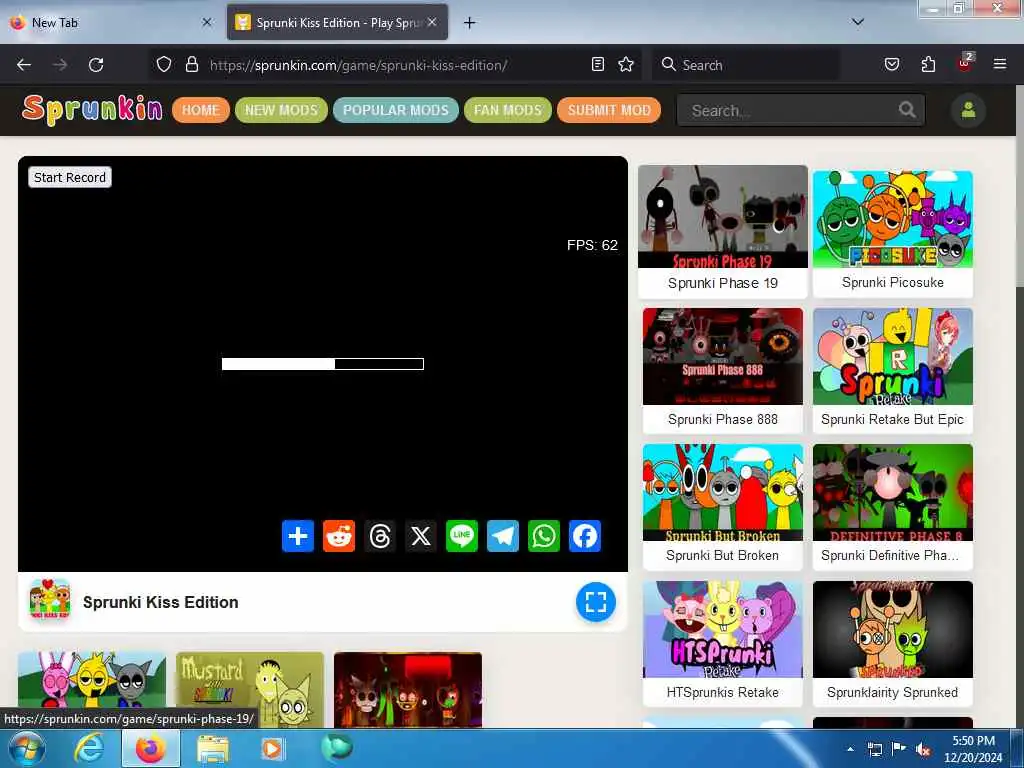
Task: Click the network tray icon
Action: click(874, 750)
